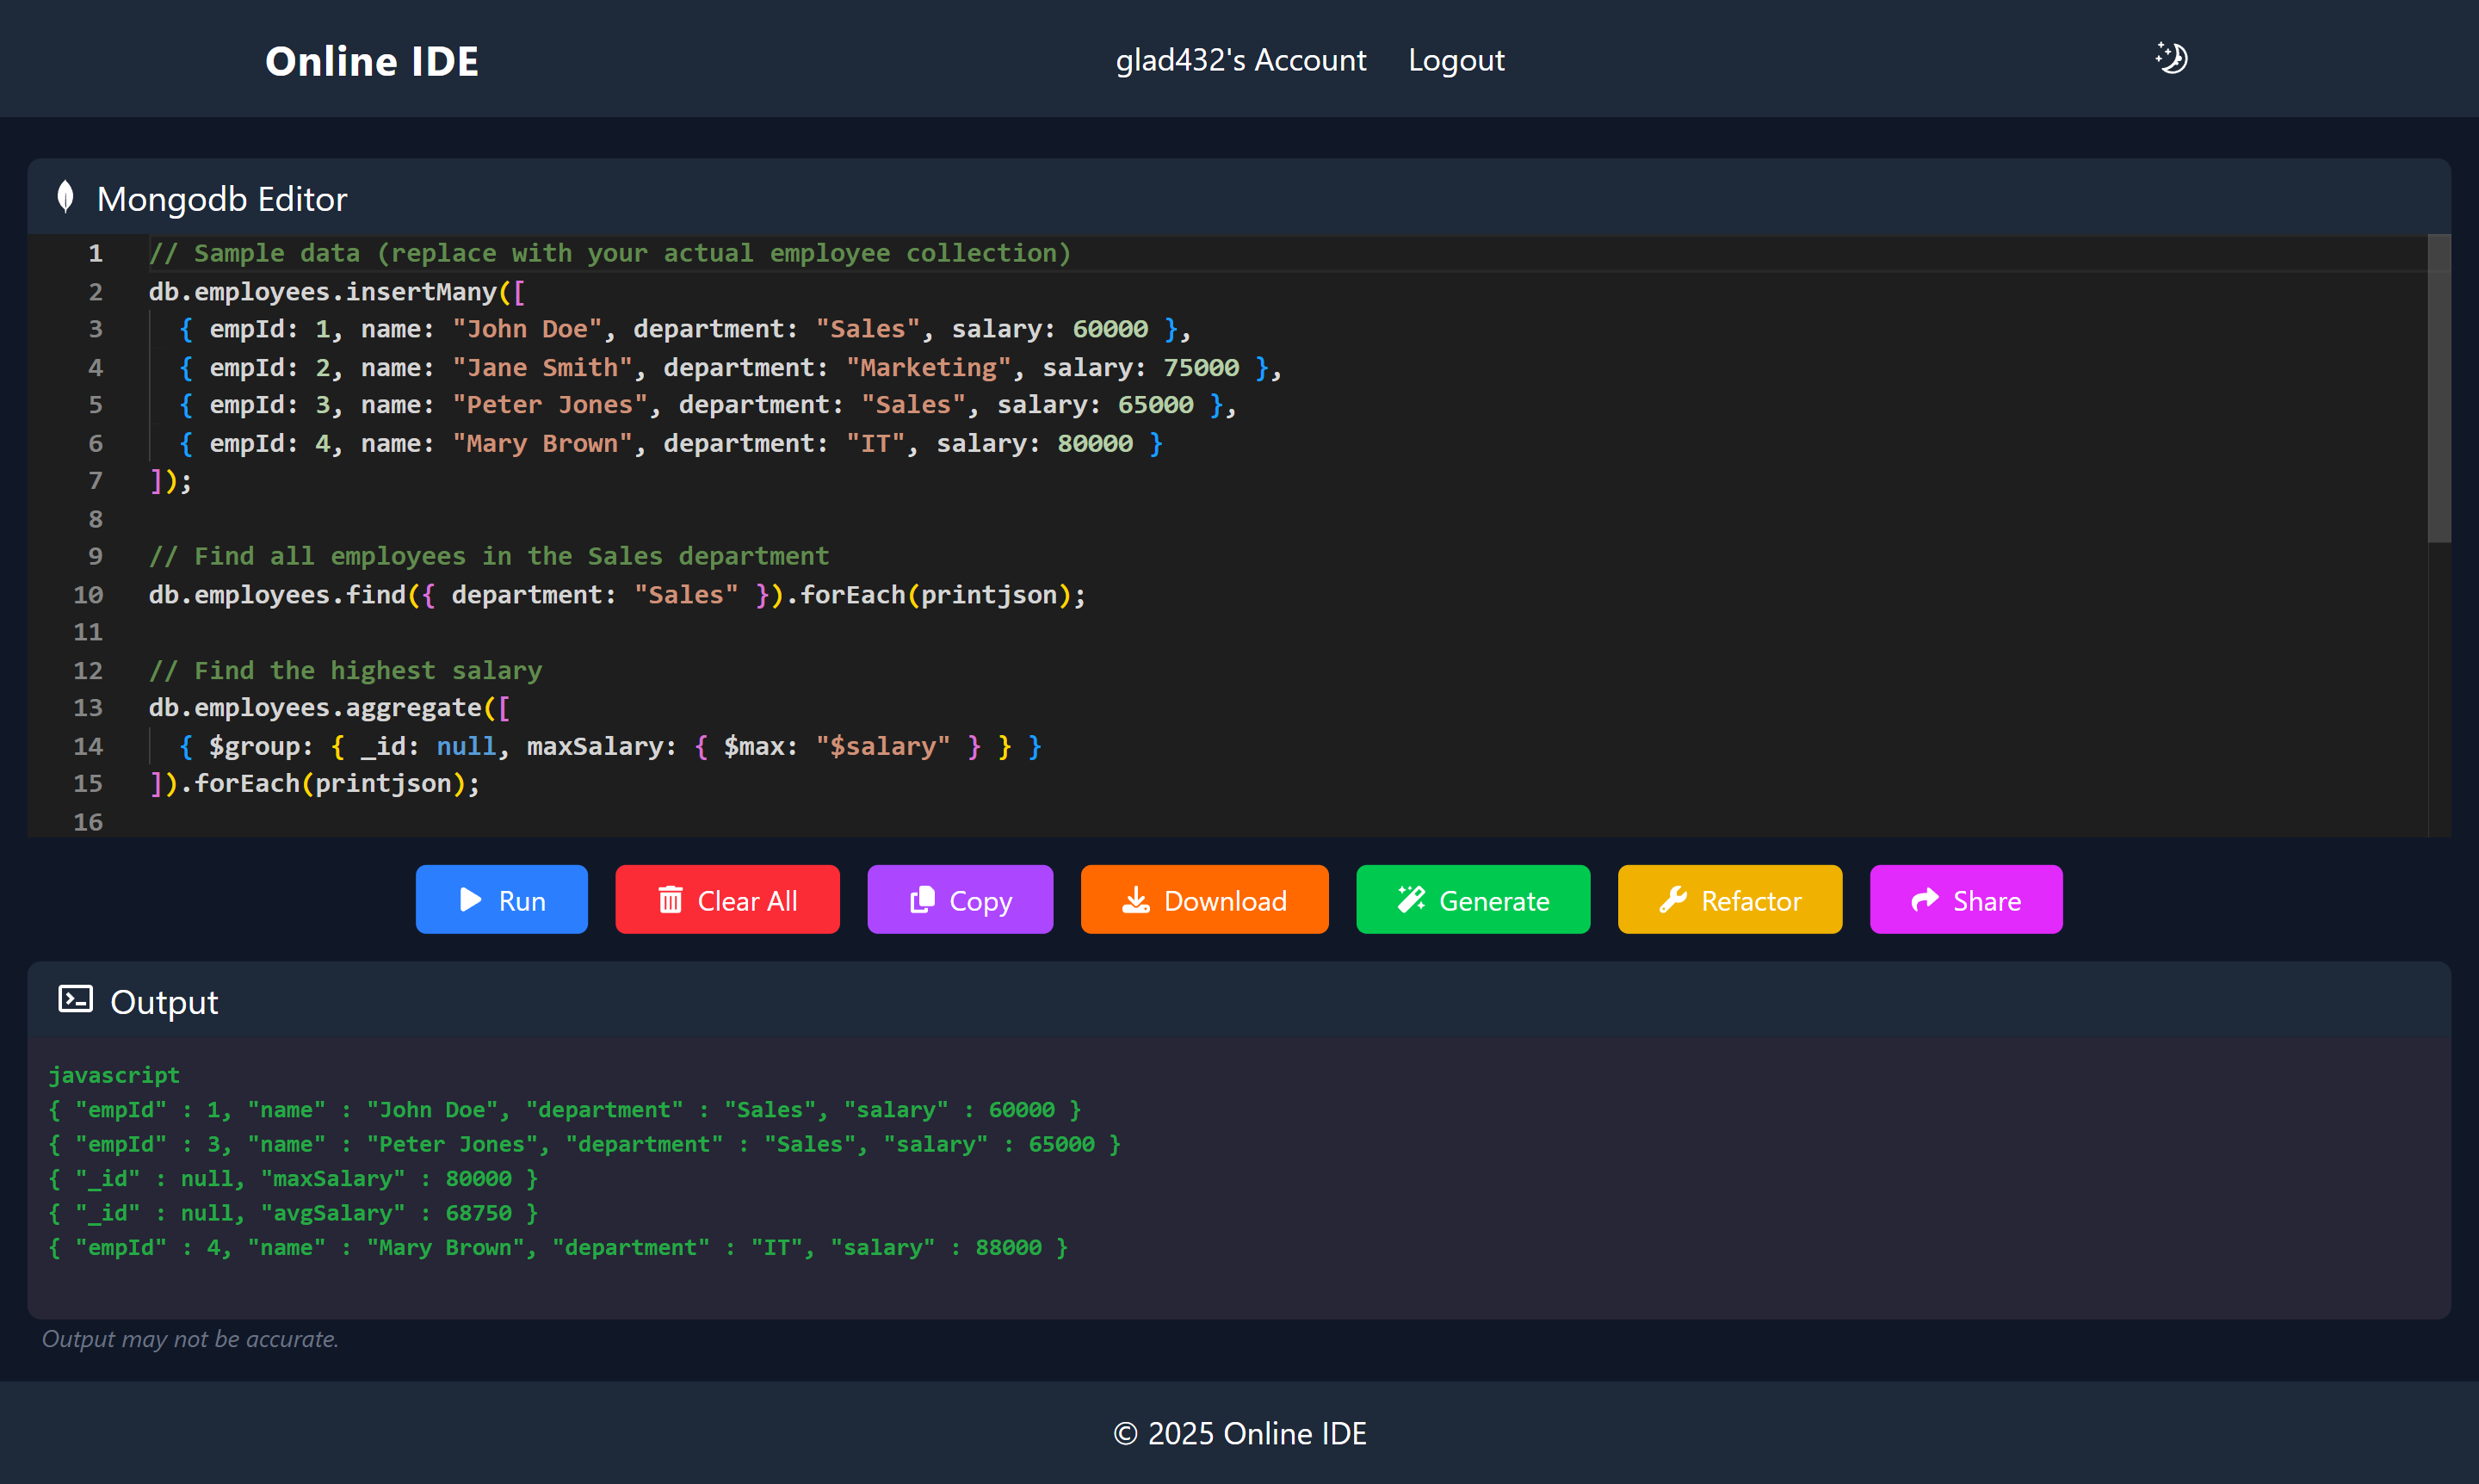Click output row with "Peter Jones"
Image resolution: width=2479 pixels, height=1484 pixels.
pyautogui.click(x=584, y=1144)
